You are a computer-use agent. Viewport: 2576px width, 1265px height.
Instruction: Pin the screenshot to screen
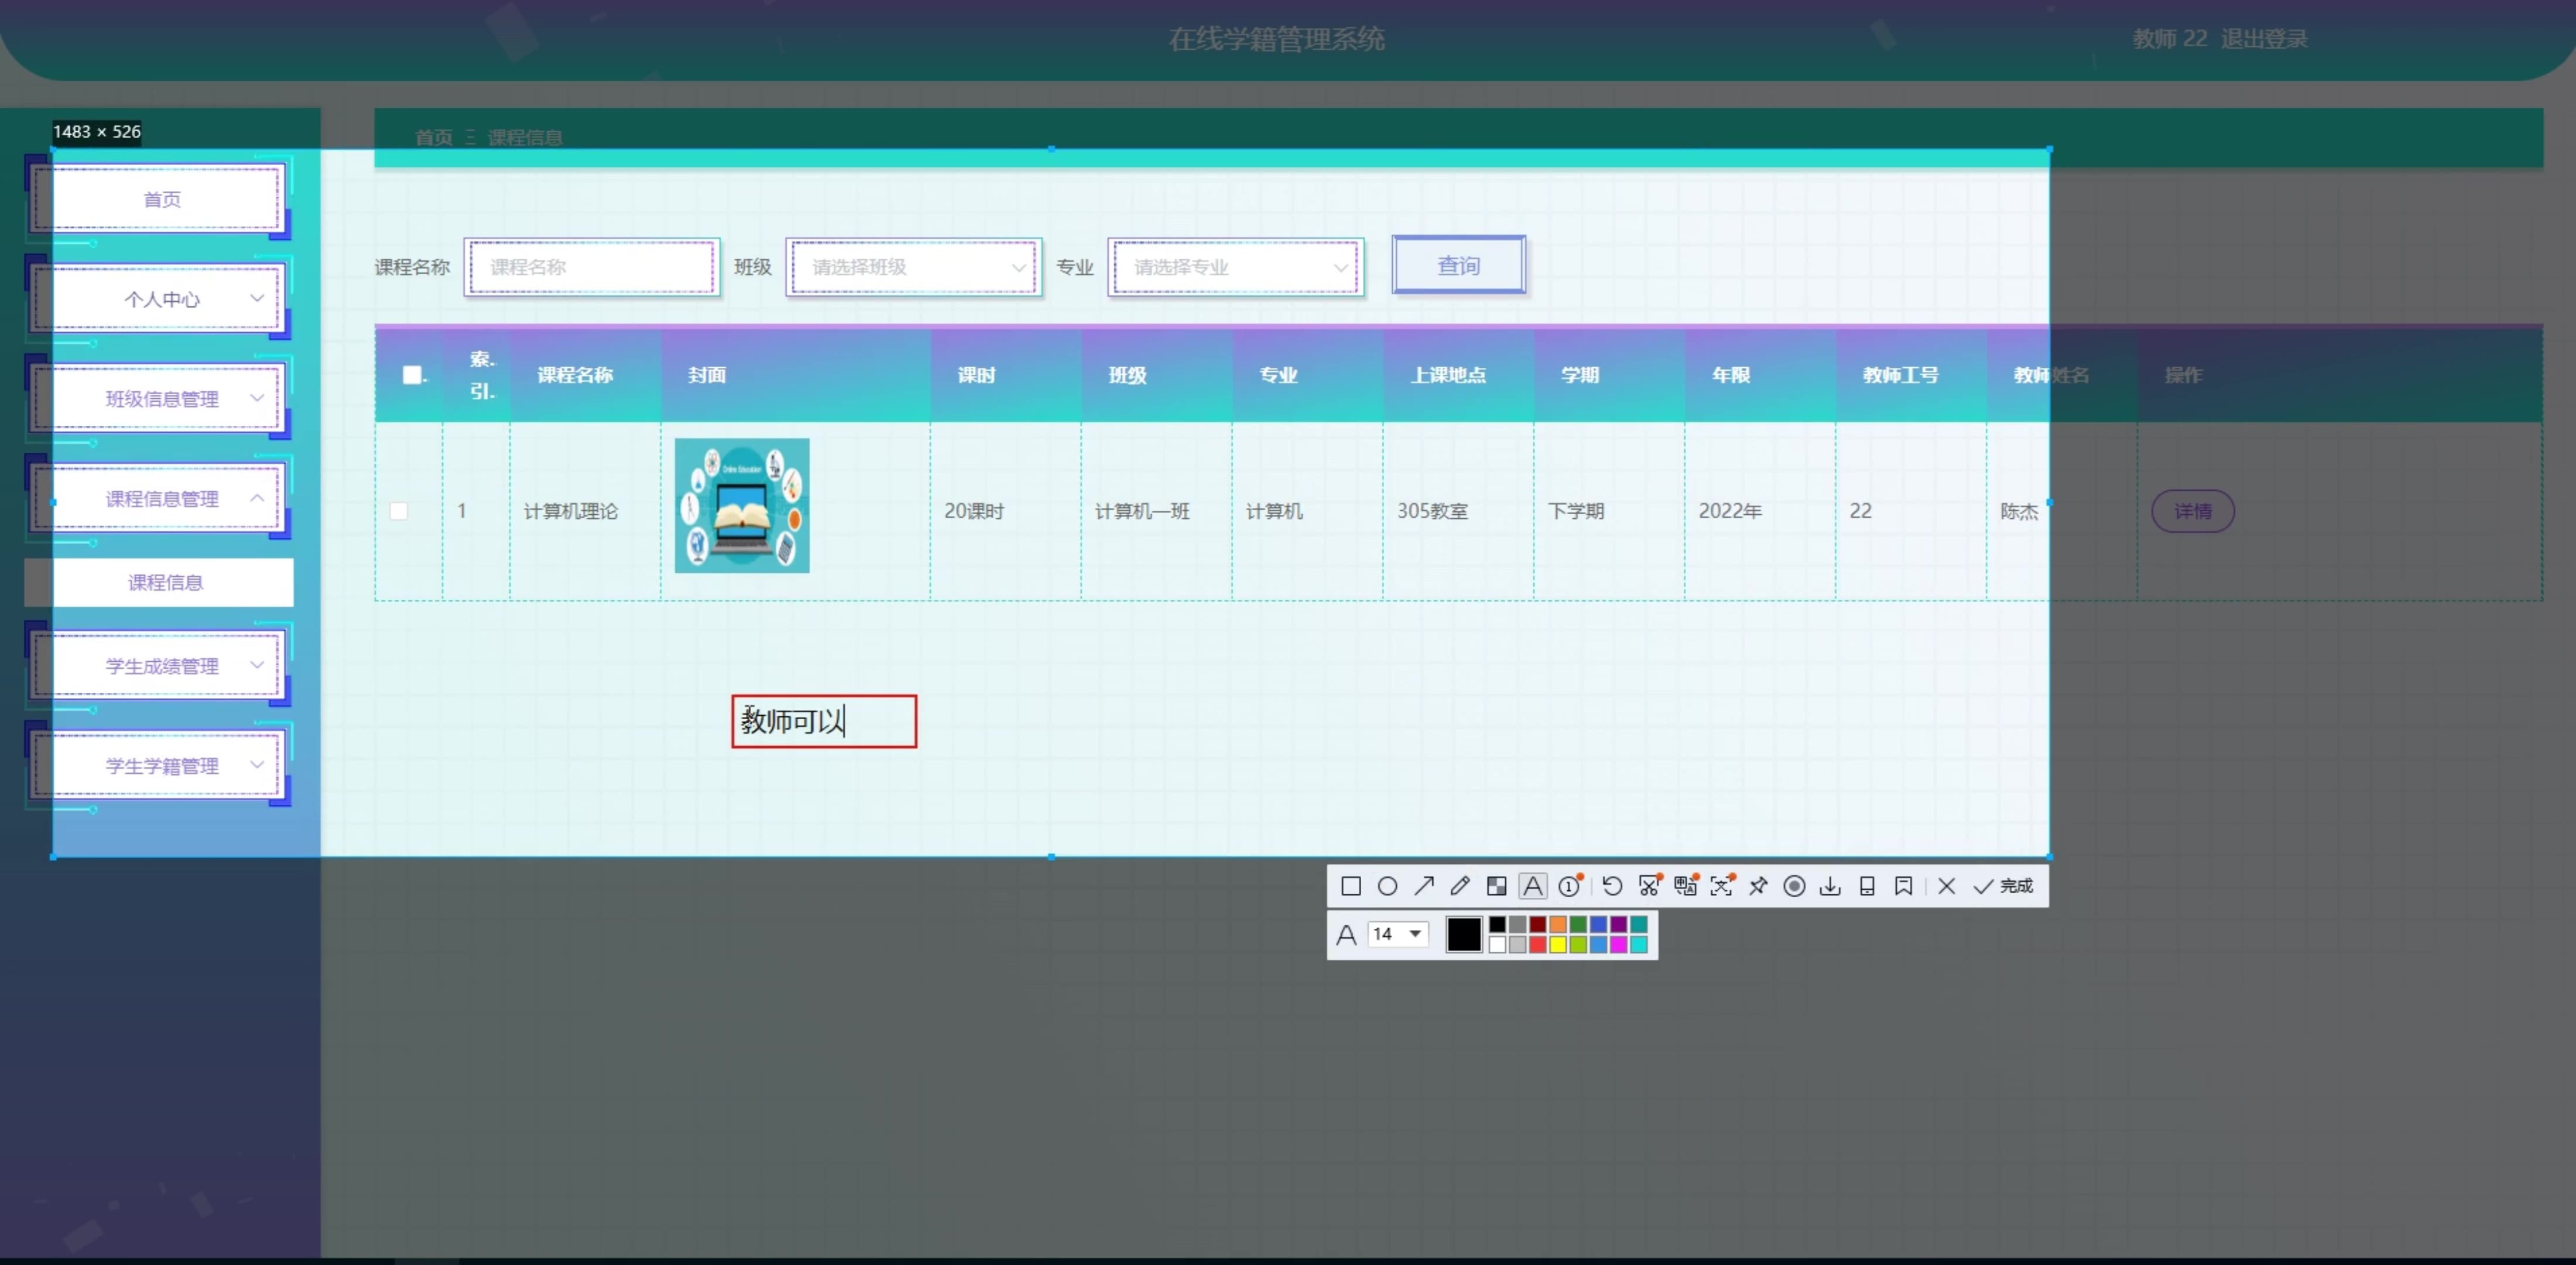click(x=1758, y=886)
